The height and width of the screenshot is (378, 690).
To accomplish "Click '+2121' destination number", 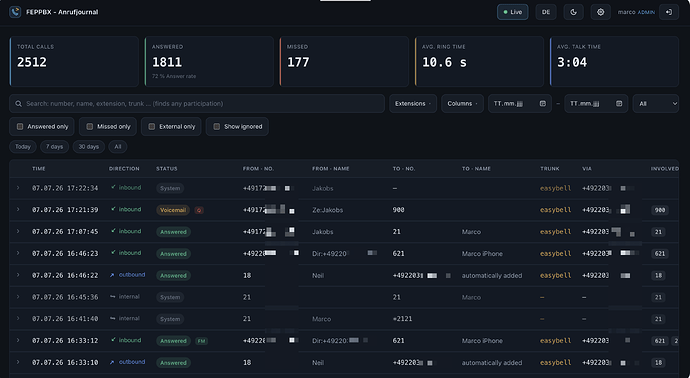I will 402,319.
